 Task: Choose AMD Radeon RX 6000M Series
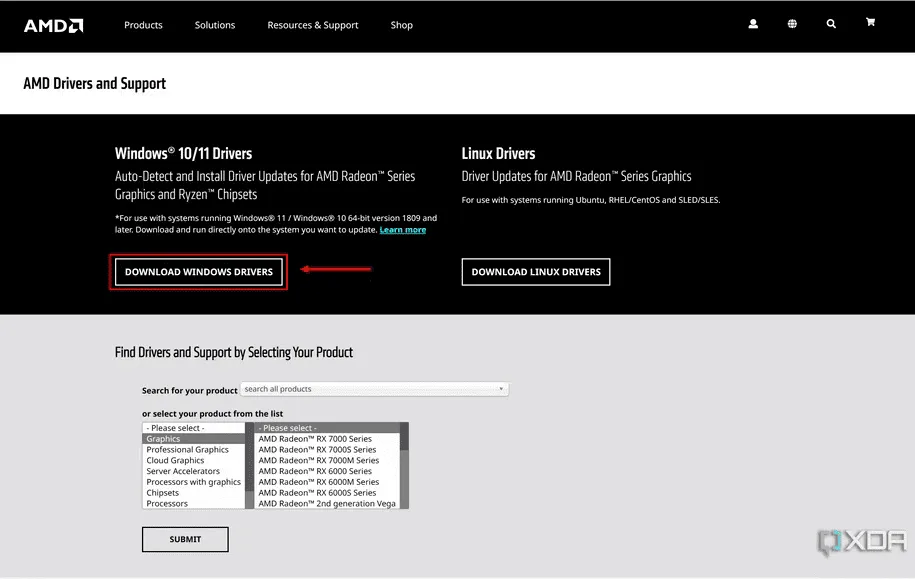click(x=318, y=482)
